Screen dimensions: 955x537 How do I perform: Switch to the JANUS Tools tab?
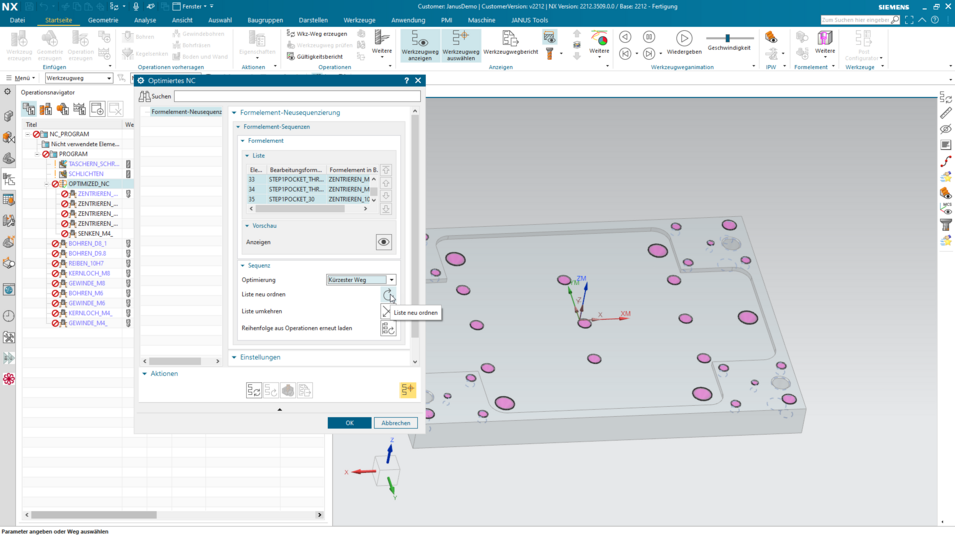coord(529,20)
